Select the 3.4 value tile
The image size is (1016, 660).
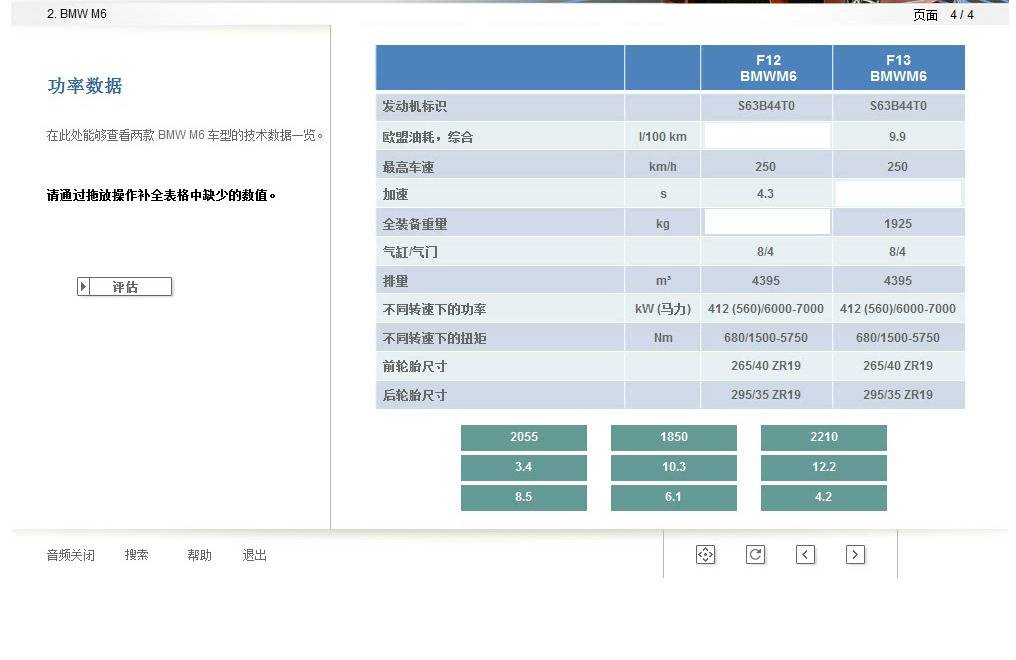tap(524, 467)
